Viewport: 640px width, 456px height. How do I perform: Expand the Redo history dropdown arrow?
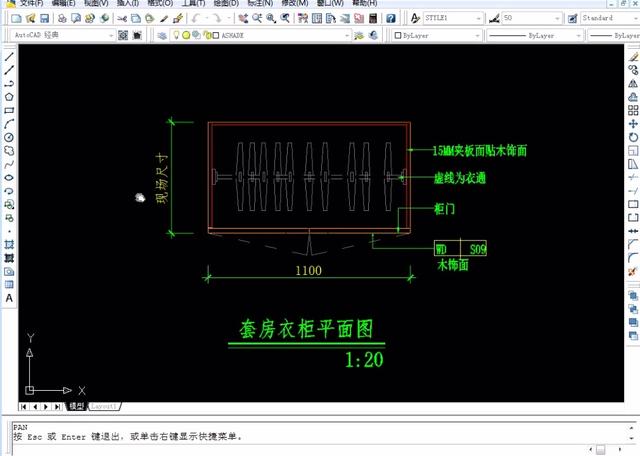coord(228,18)
